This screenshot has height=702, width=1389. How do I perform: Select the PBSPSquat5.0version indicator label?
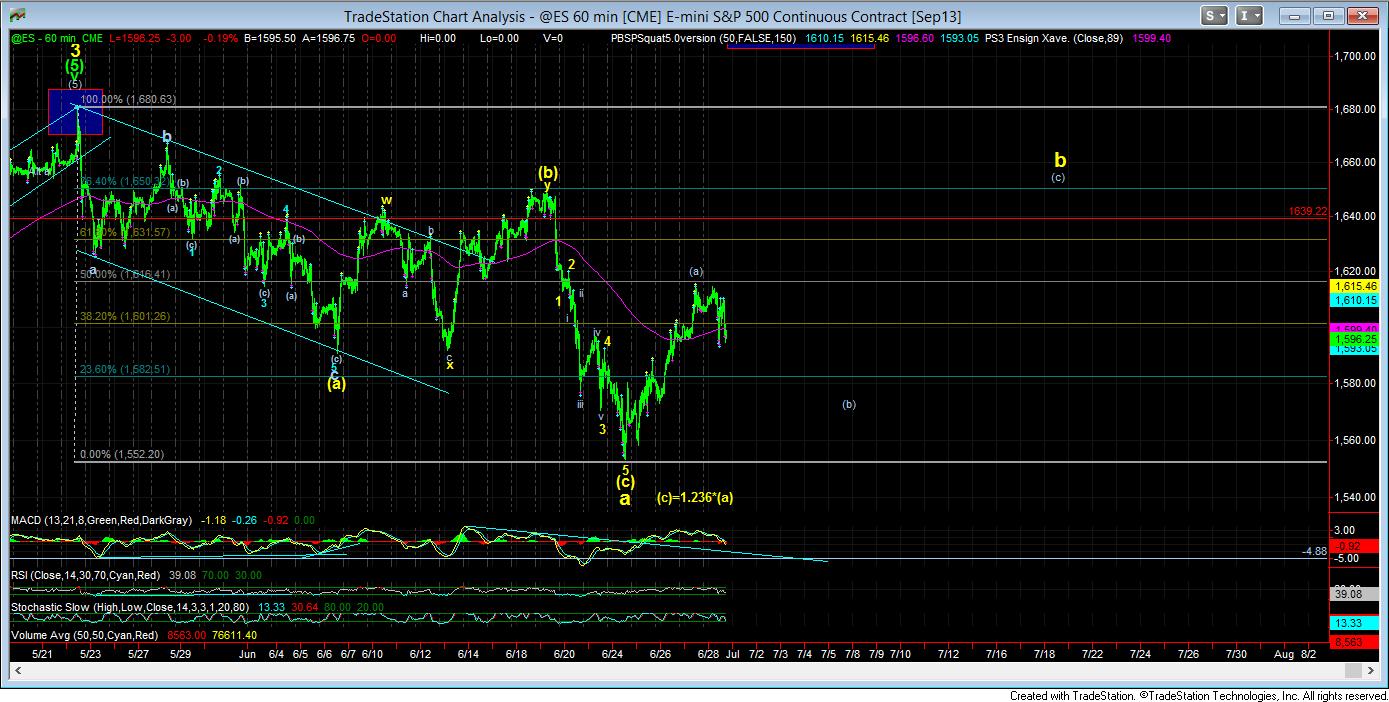(x=701, y=38)
